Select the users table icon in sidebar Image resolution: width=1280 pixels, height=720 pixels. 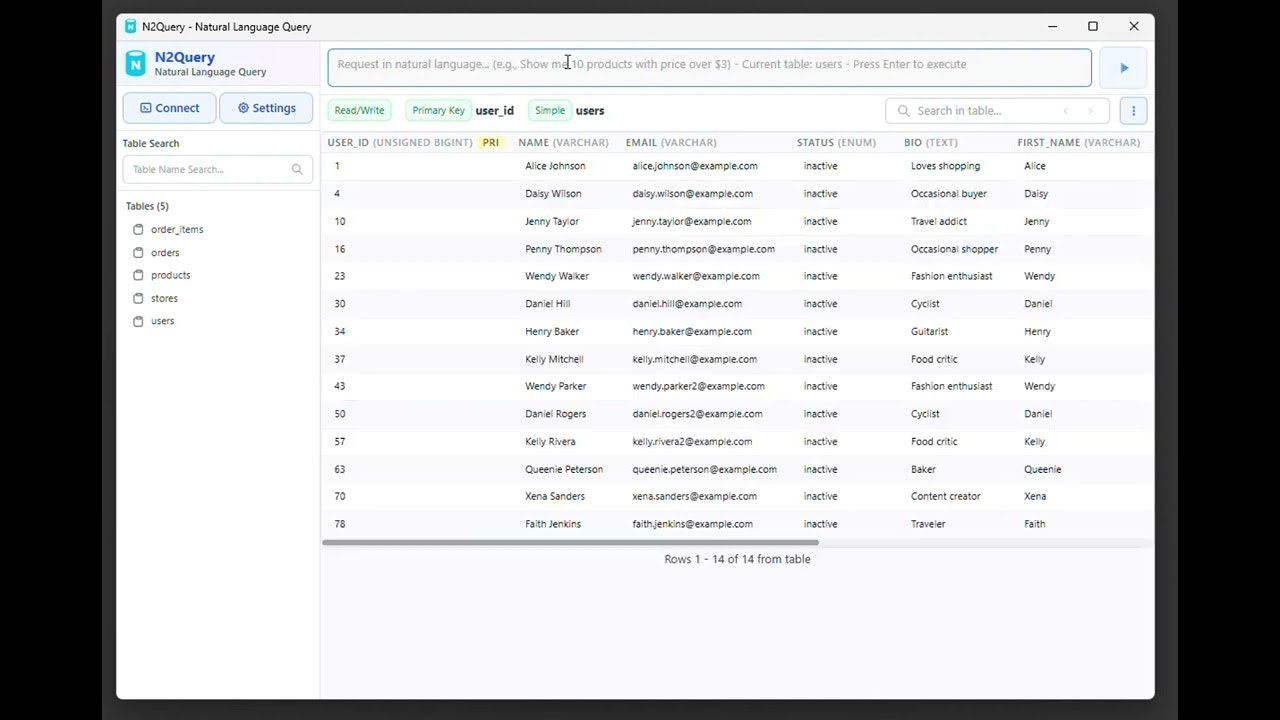tap(139, 321)
